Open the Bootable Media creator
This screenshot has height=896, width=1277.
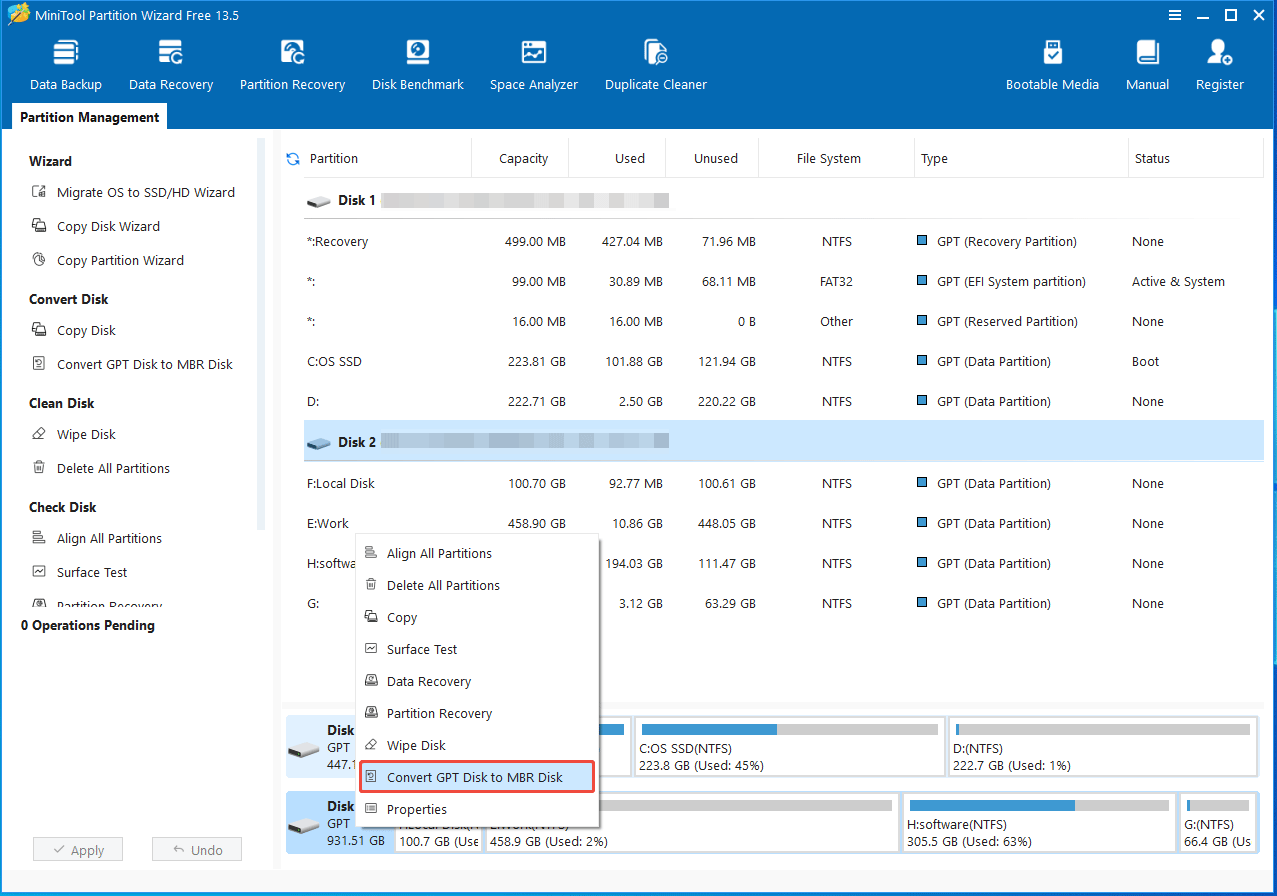[1052, 62]
